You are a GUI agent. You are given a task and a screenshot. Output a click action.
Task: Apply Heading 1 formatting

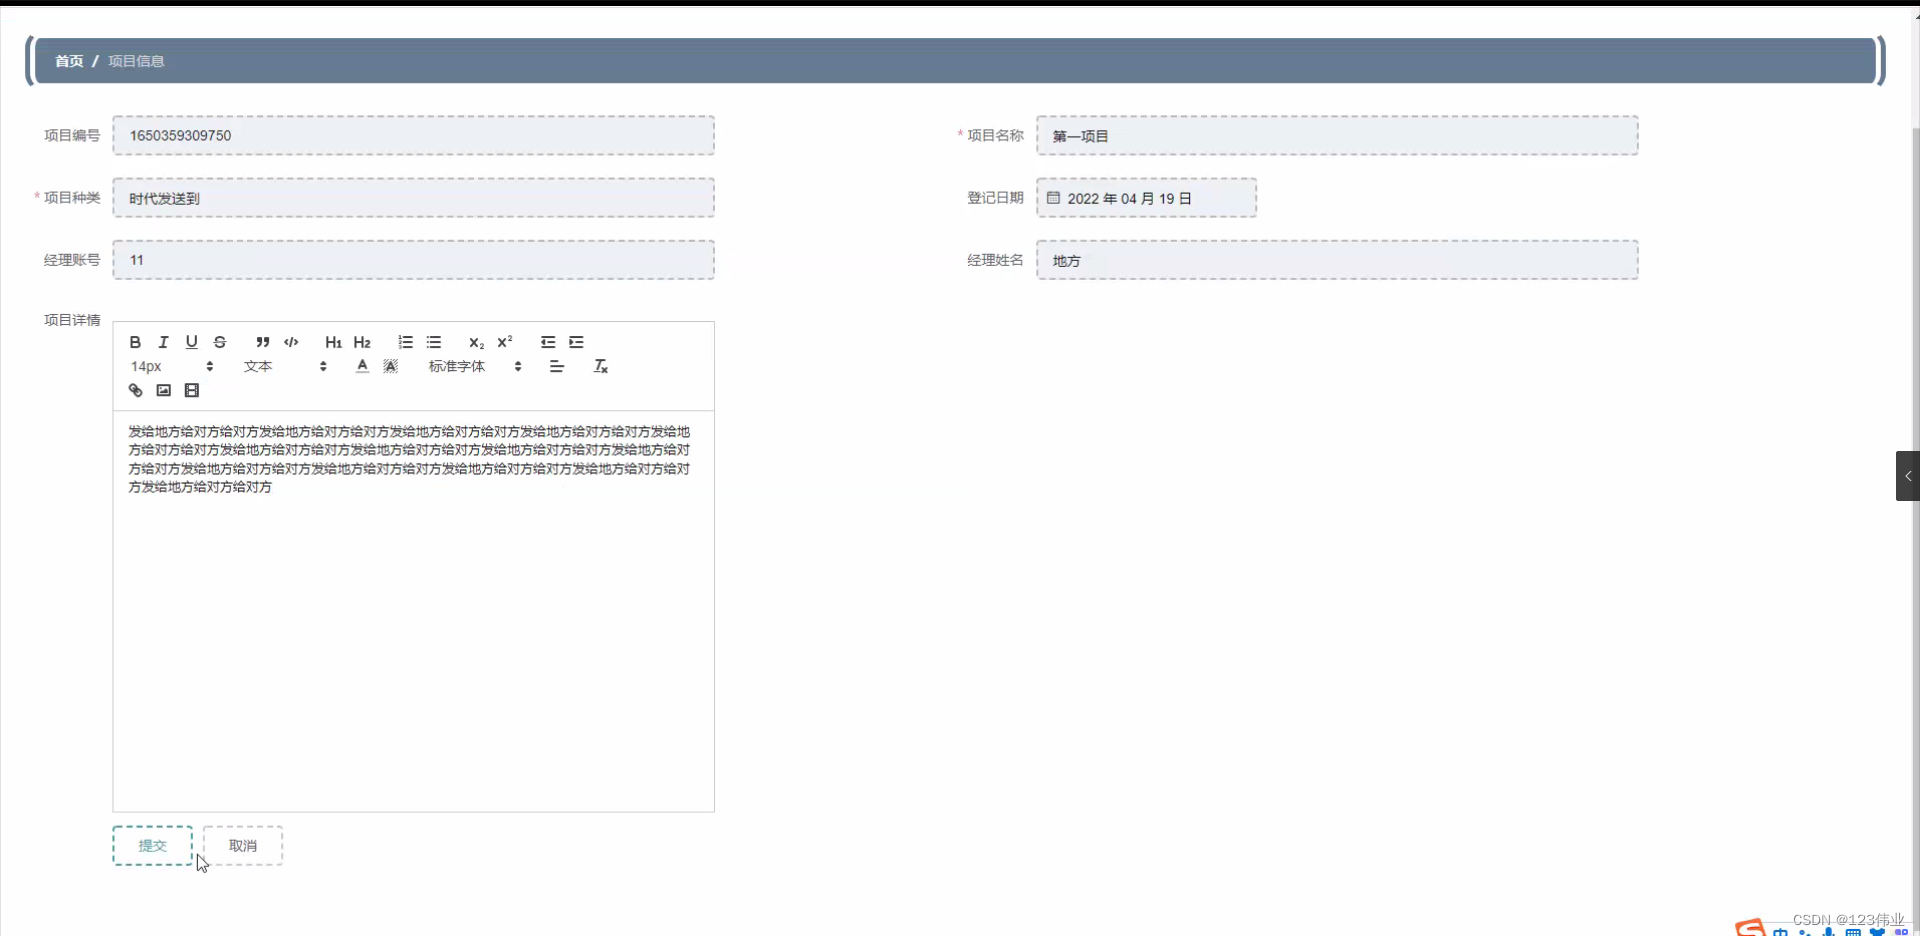pos(333,342)
